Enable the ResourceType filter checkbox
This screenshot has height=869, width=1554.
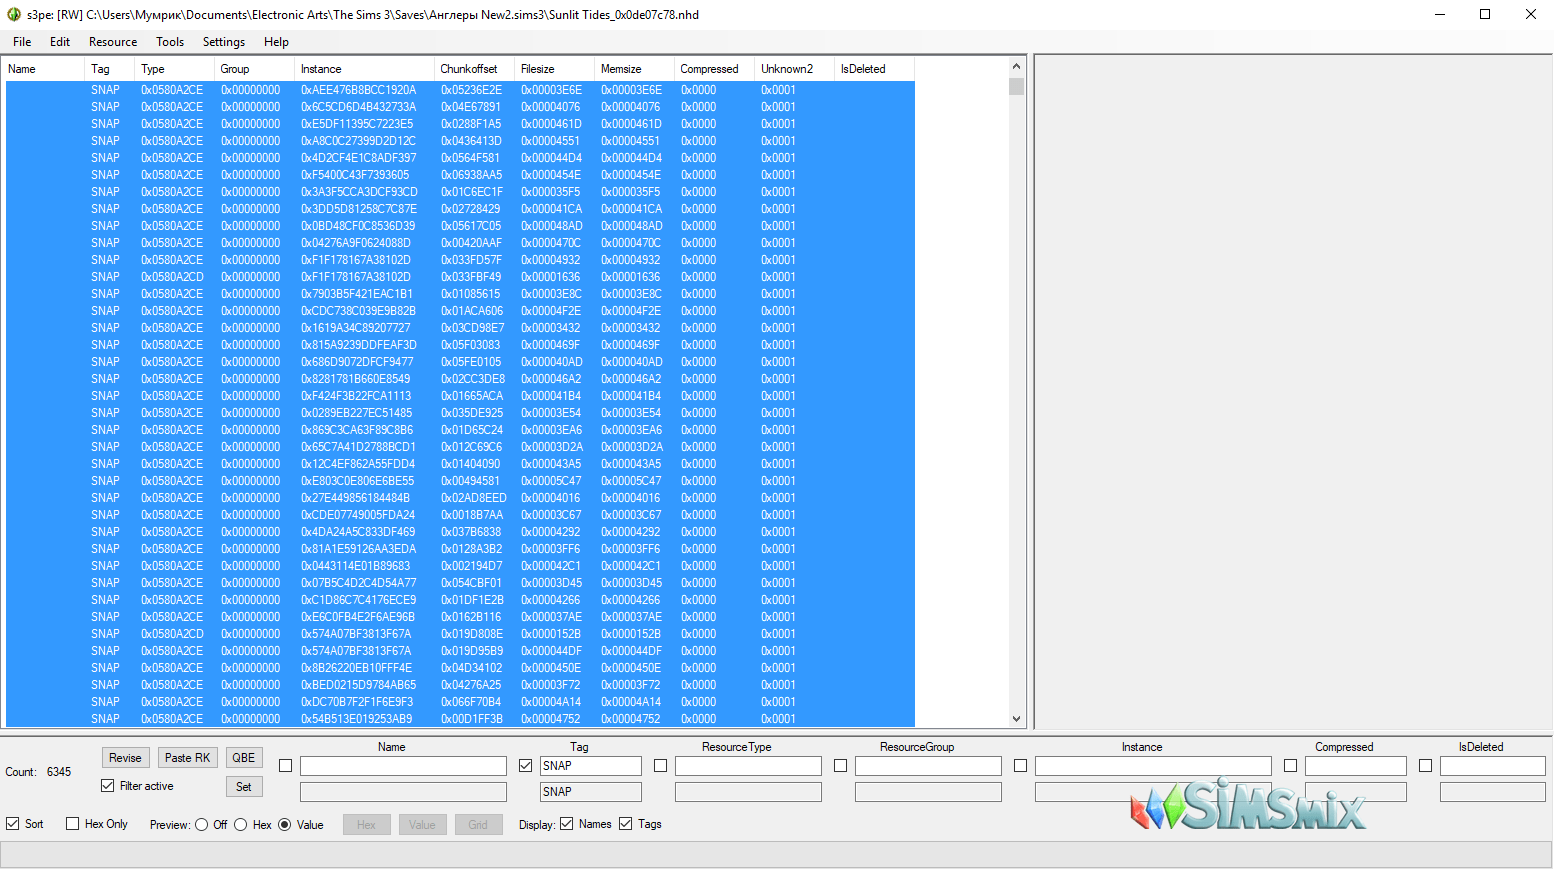(661, 766)
